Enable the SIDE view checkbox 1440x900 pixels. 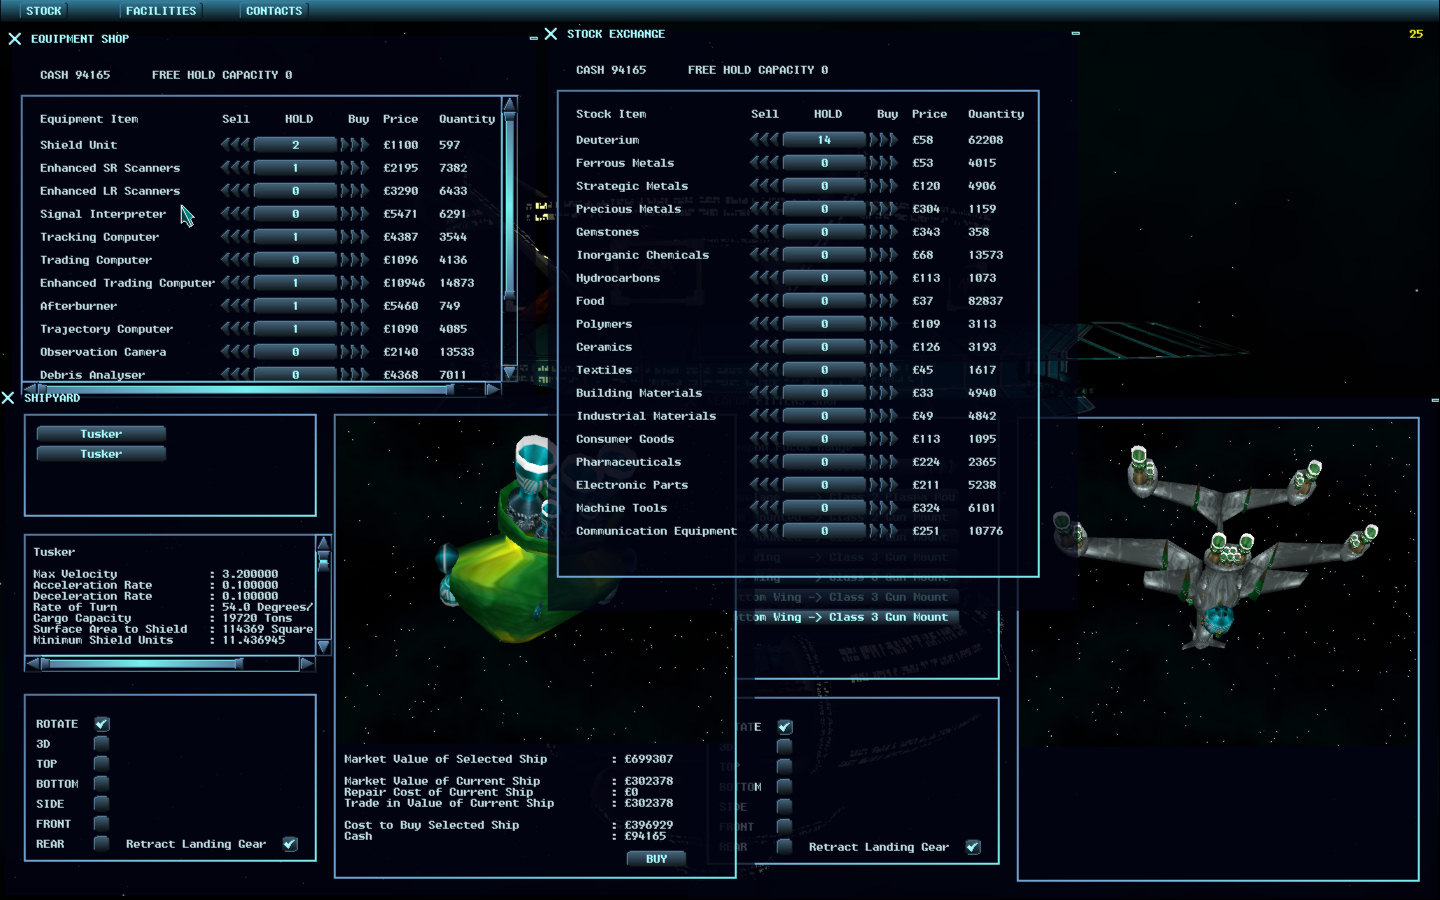102,803
